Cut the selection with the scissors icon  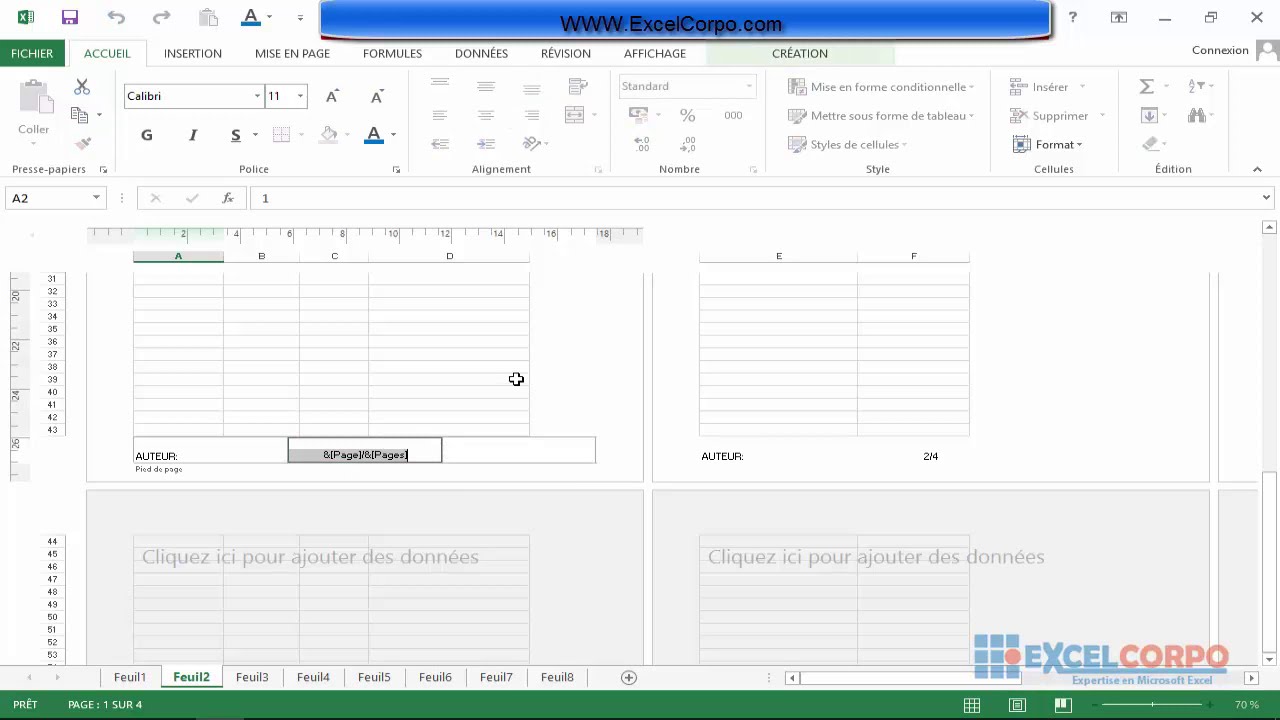[82, 88]
